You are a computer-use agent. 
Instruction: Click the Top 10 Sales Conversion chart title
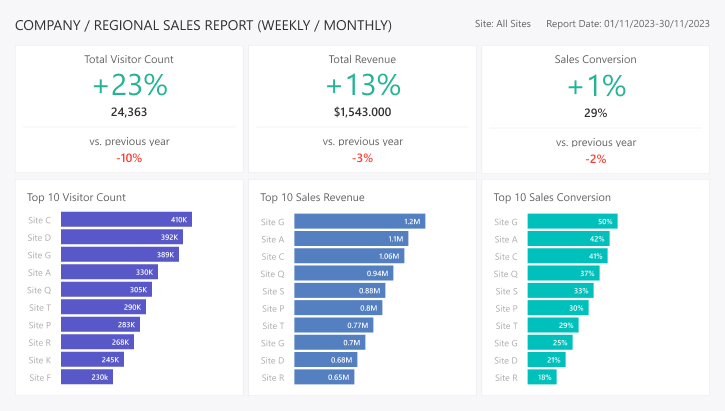[552, 197]
